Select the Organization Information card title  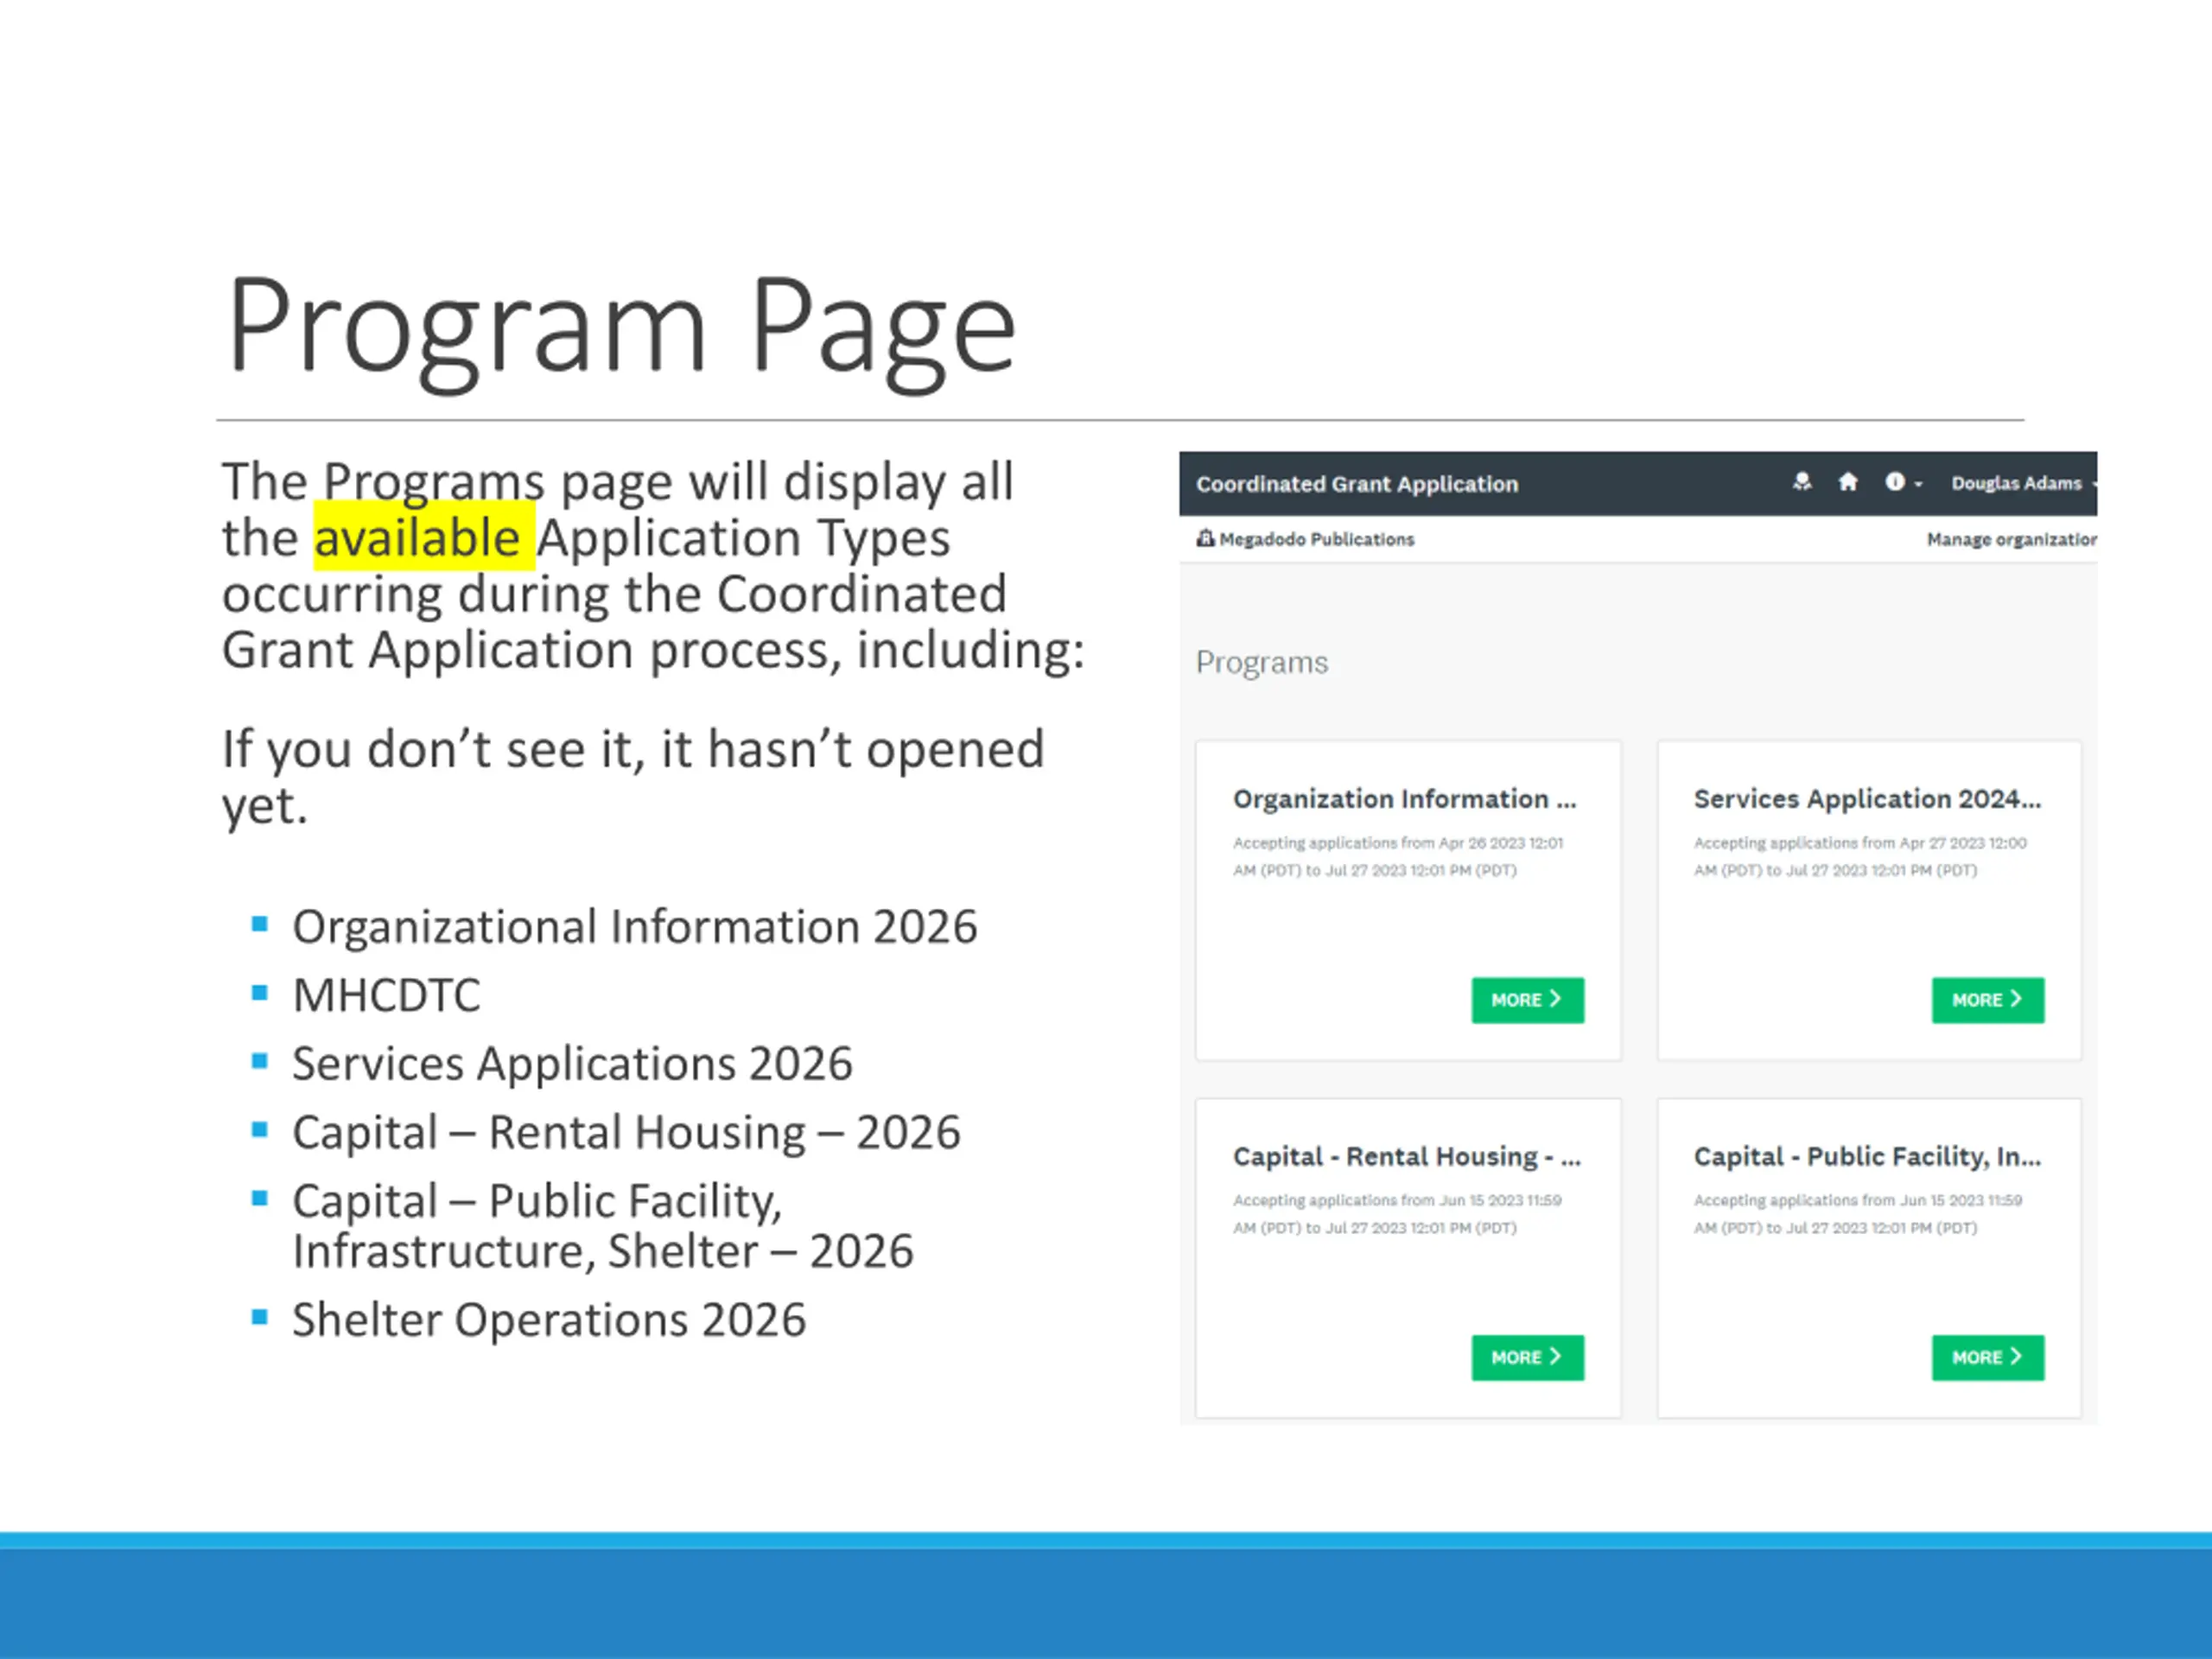click(1404, 799)
